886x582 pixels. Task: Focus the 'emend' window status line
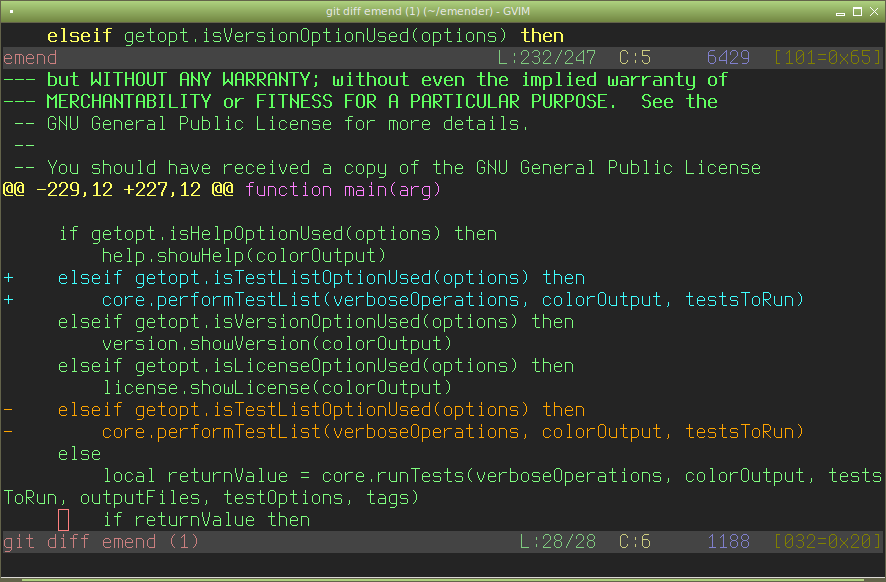coord(30,58)
